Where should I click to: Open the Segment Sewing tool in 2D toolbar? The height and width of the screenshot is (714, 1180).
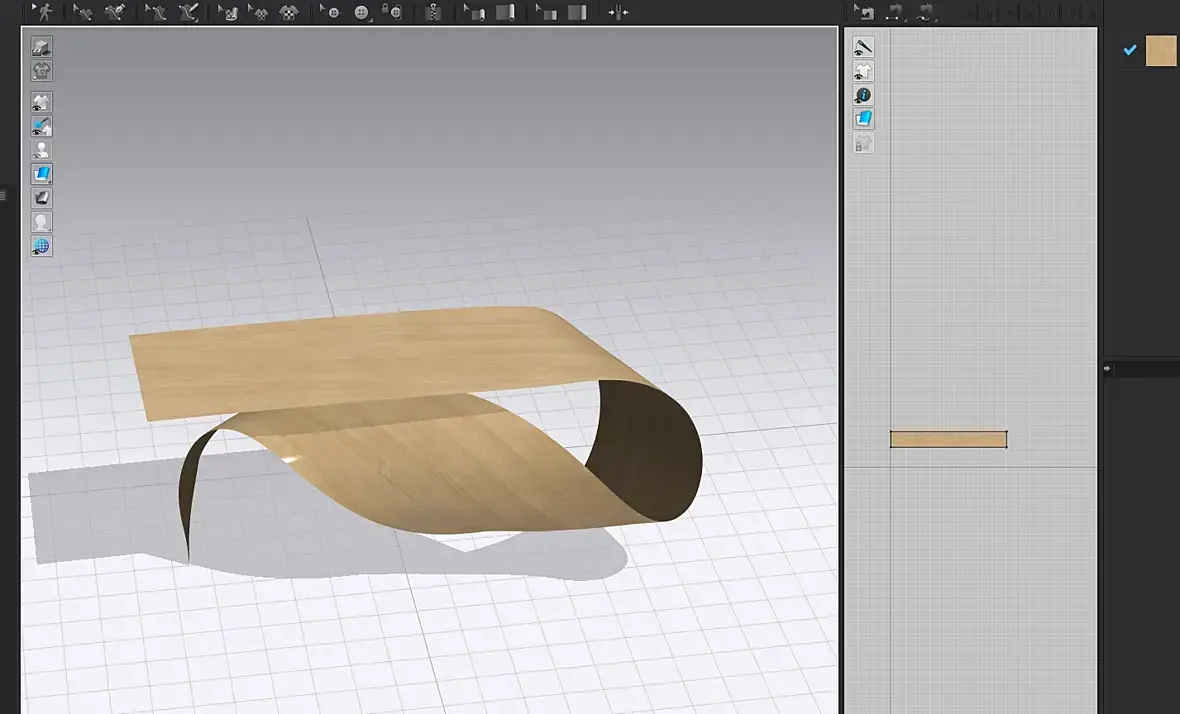point(895,12)
